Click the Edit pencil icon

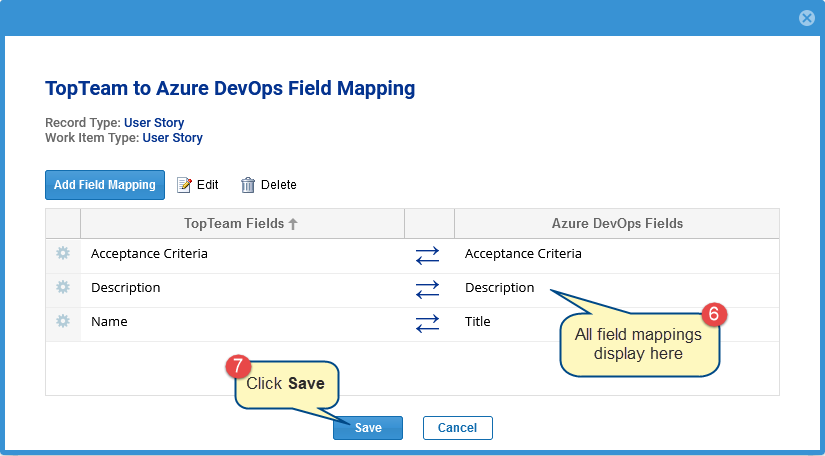click(x=184, y=185)
